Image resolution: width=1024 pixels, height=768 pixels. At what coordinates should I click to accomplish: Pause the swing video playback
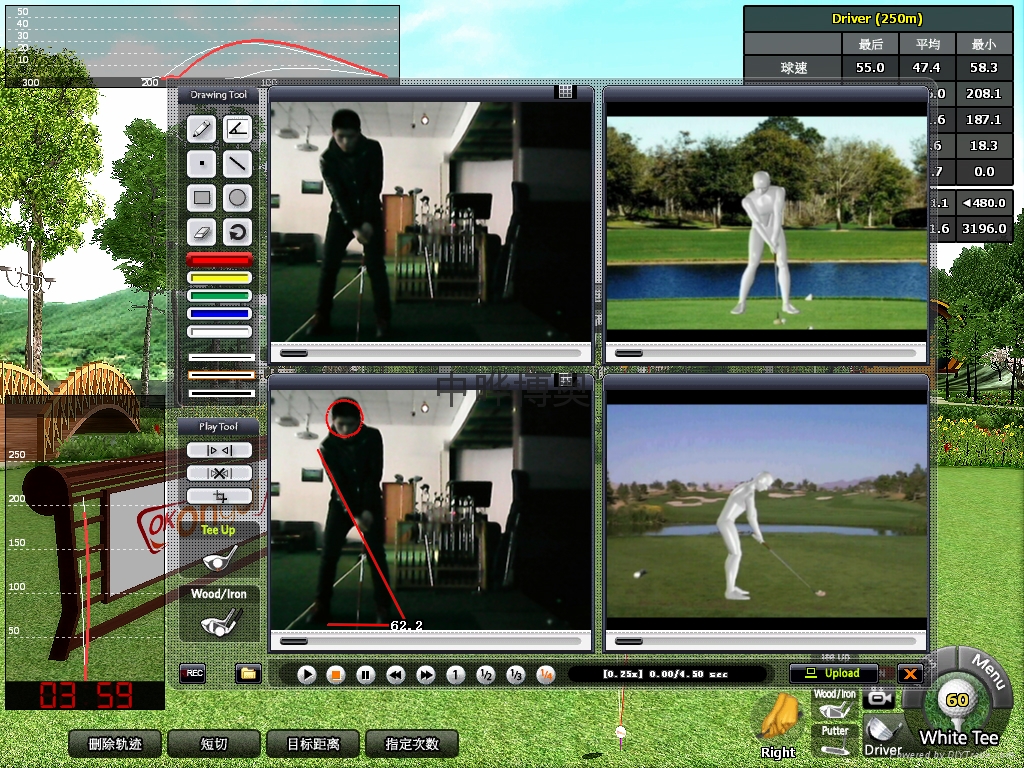(x=366, y=675)
